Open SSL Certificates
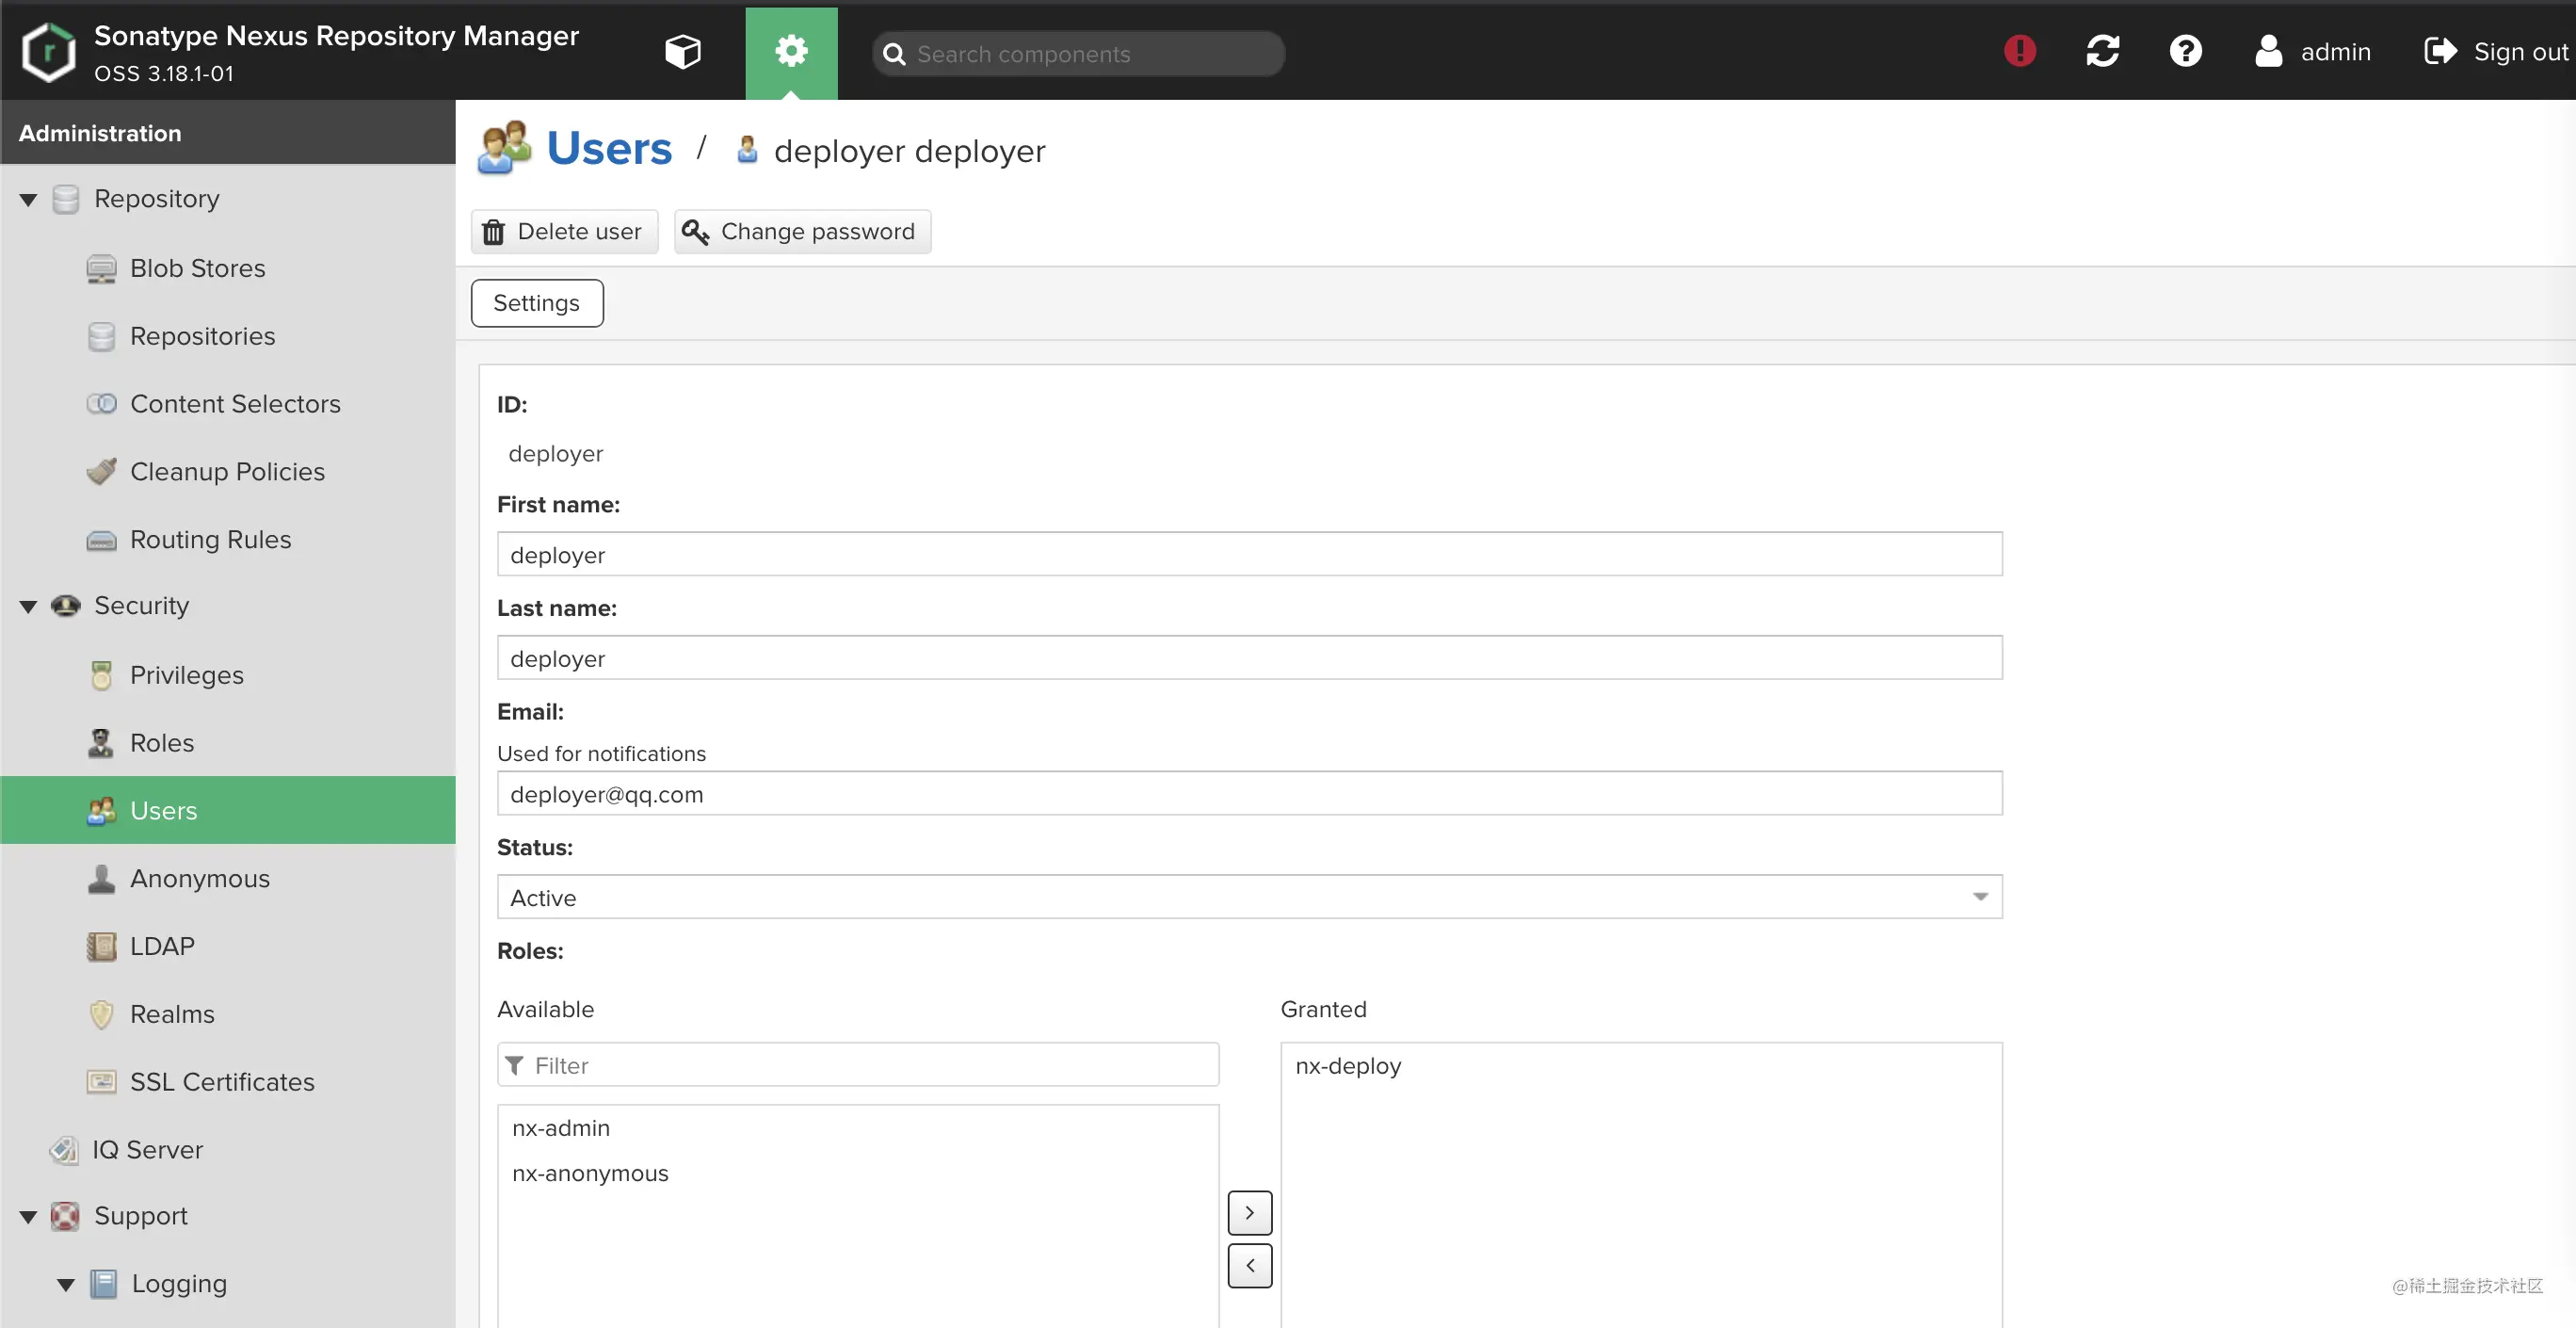Viewport: 2576px width, 1328px height. point(221,1082)
